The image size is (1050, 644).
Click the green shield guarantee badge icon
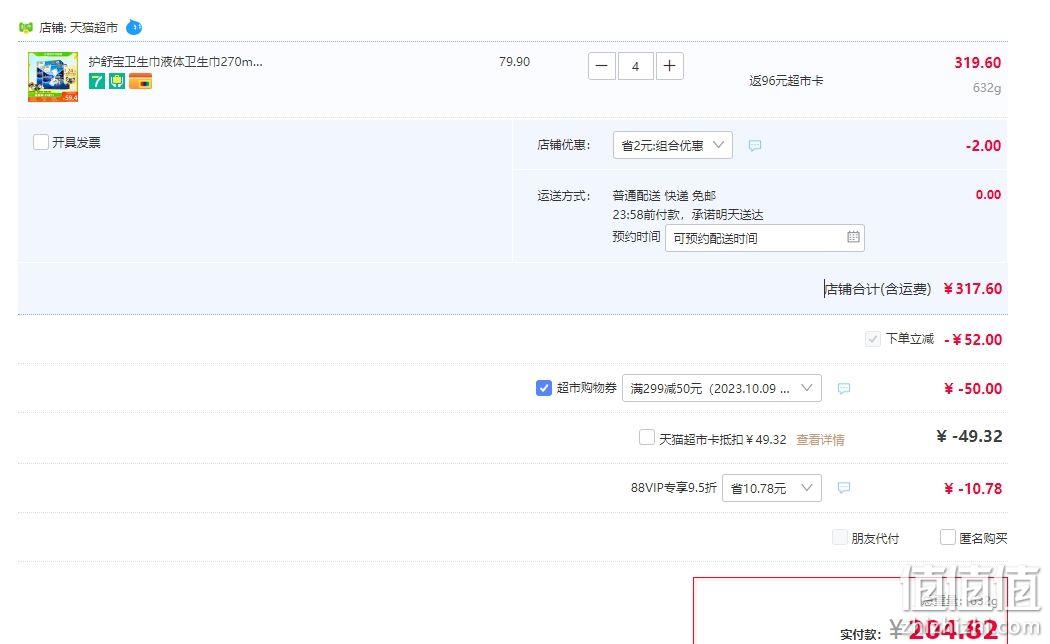117,82
